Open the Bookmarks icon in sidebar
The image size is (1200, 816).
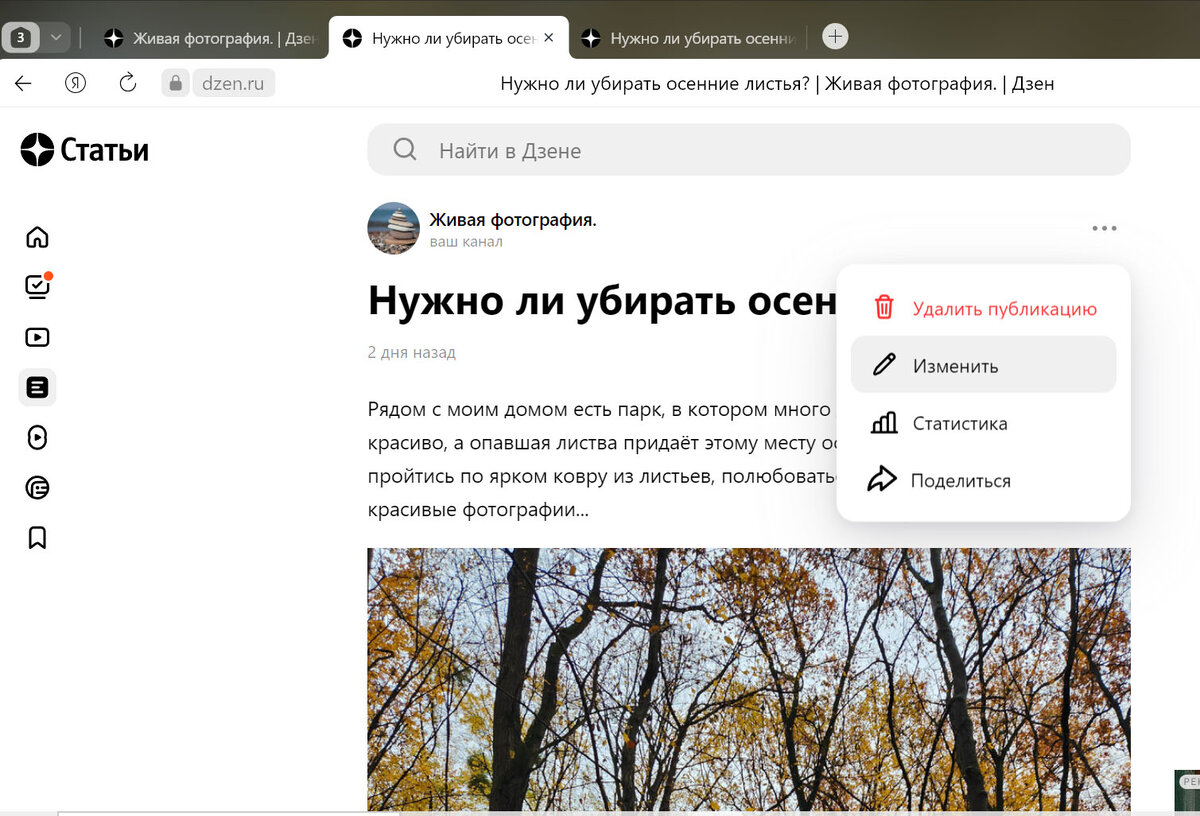[37, 538]
